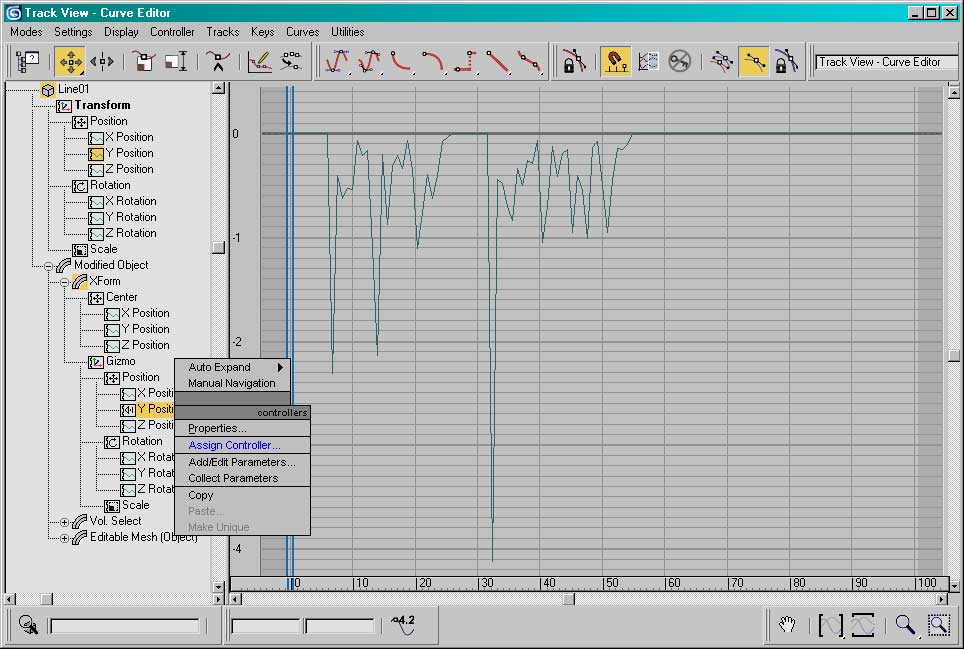Image resolution: width=964 pixels, height=649 pixels.
Task: Open the Curves menu
Action: 302,32
